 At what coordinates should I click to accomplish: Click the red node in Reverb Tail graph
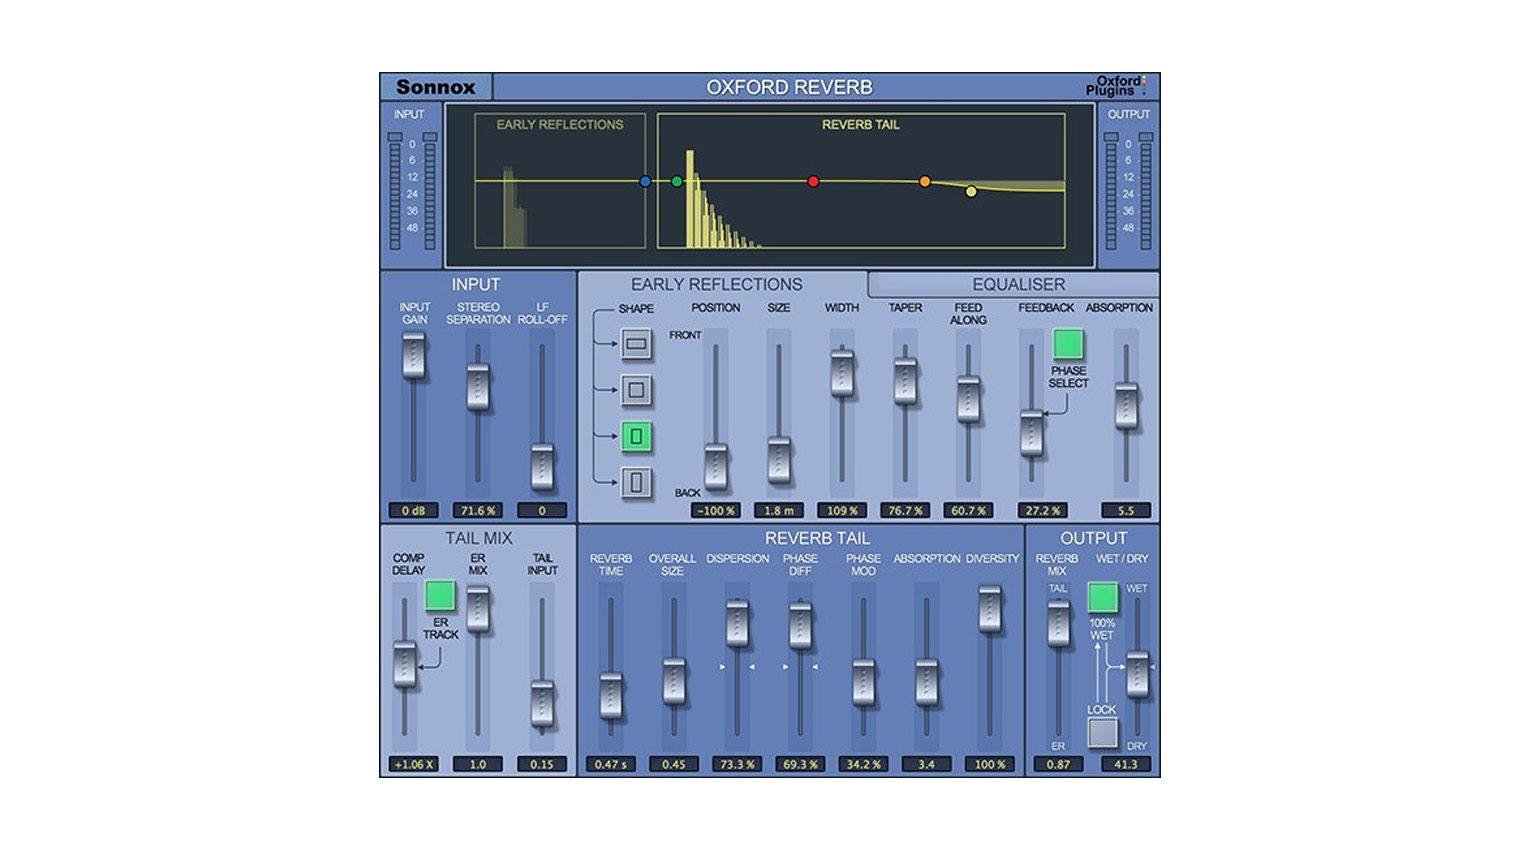(813, 182)
